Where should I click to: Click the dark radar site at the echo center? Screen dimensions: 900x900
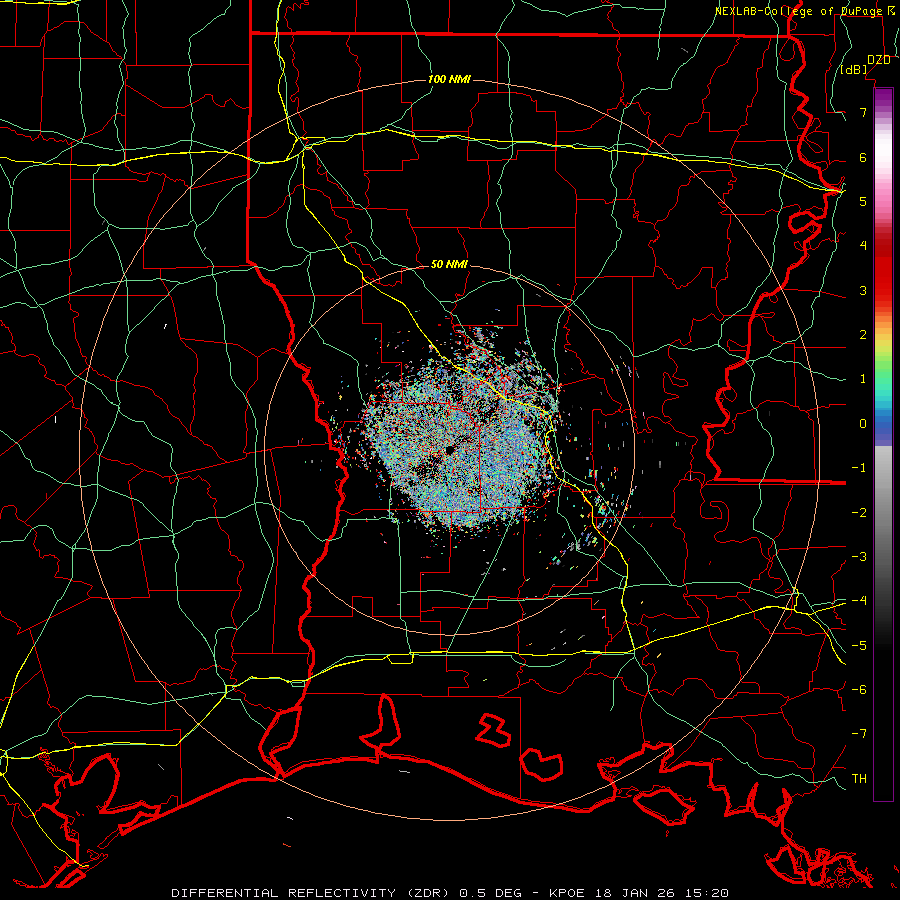(x=451, y=451)
